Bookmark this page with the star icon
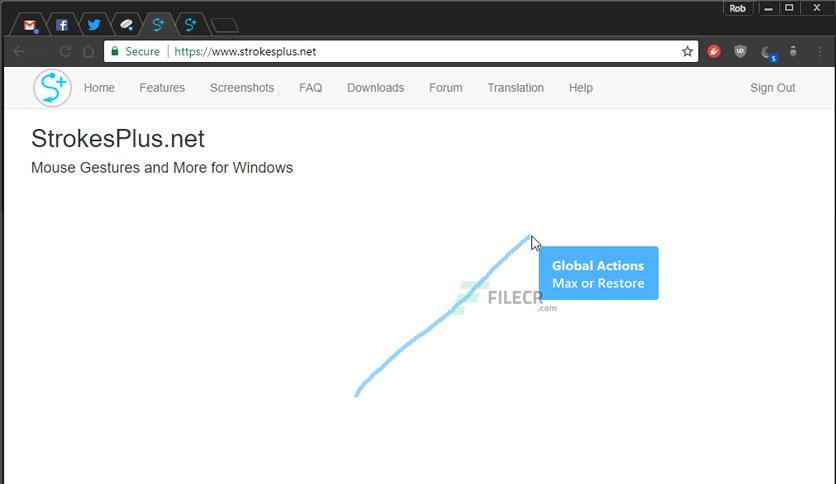The width and height of the screenshot is (836, 484). (x=687, y=52)
